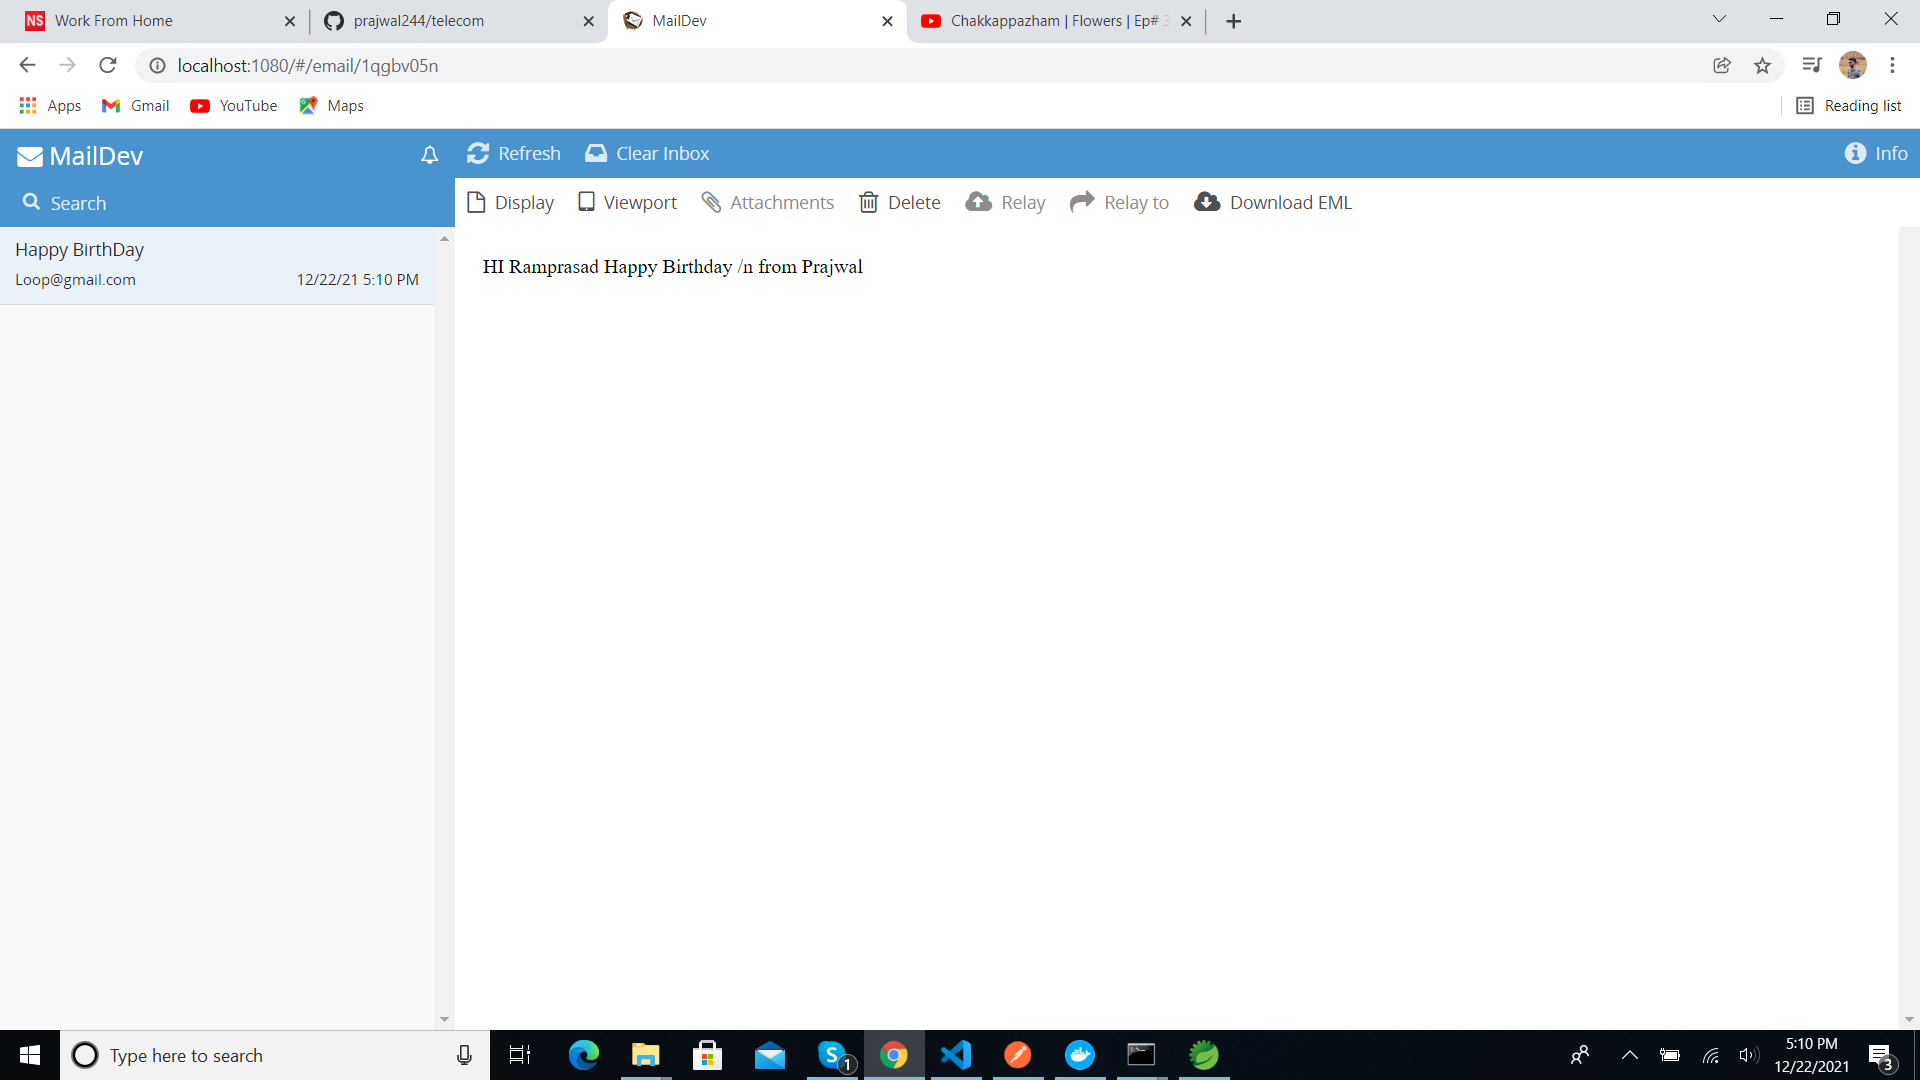The image size is (1920, 1080).
Task: Open the Chrome profile menu
Action: point(1855,65)
